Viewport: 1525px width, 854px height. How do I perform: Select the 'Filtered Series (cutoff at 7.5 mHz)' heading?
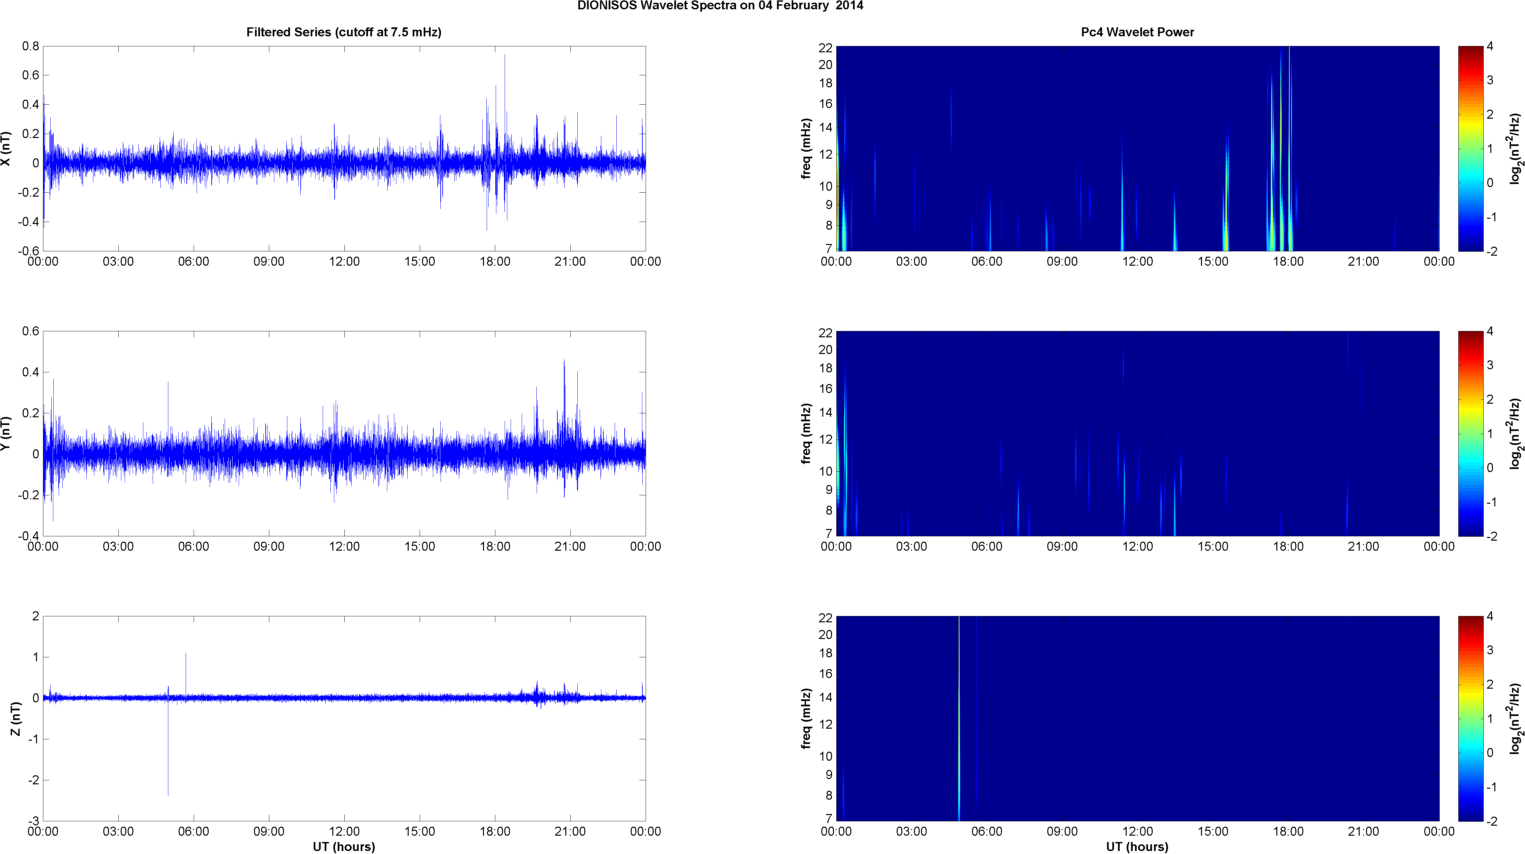coord(344,32)
